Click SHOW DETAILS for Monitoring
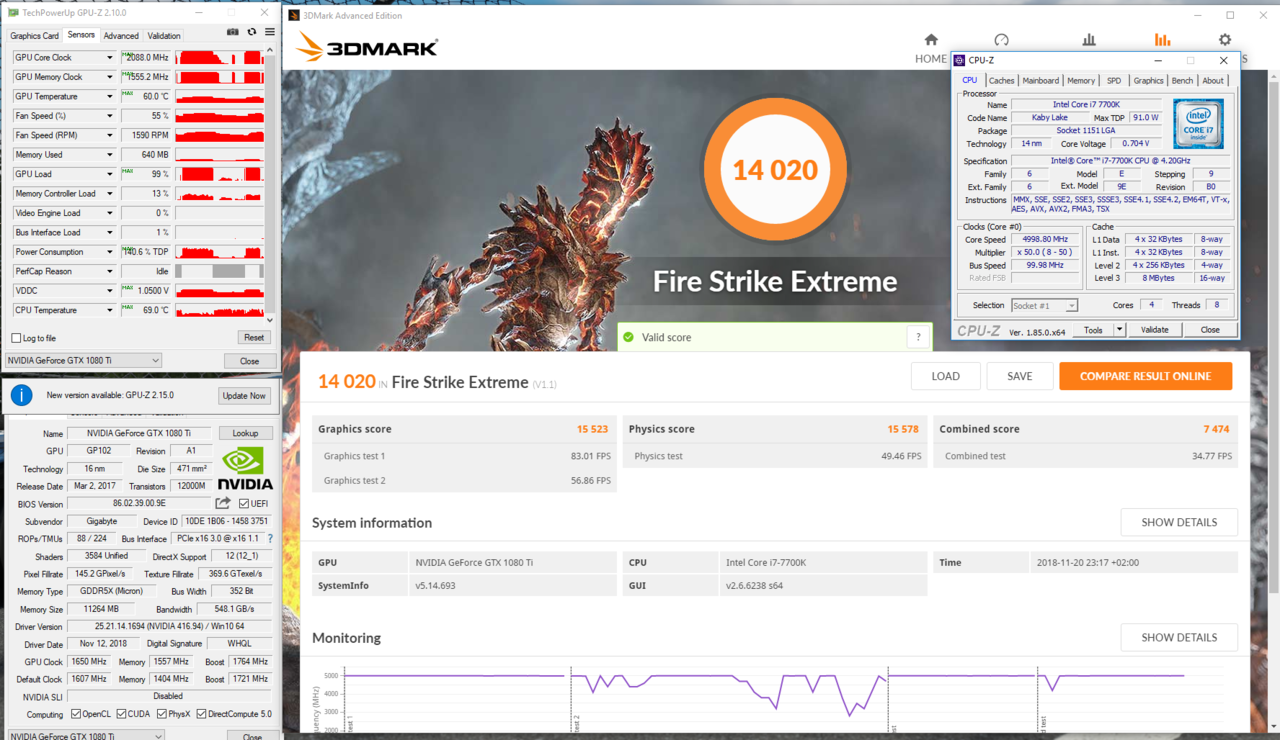1280x740 pixels. point(1179,637)
